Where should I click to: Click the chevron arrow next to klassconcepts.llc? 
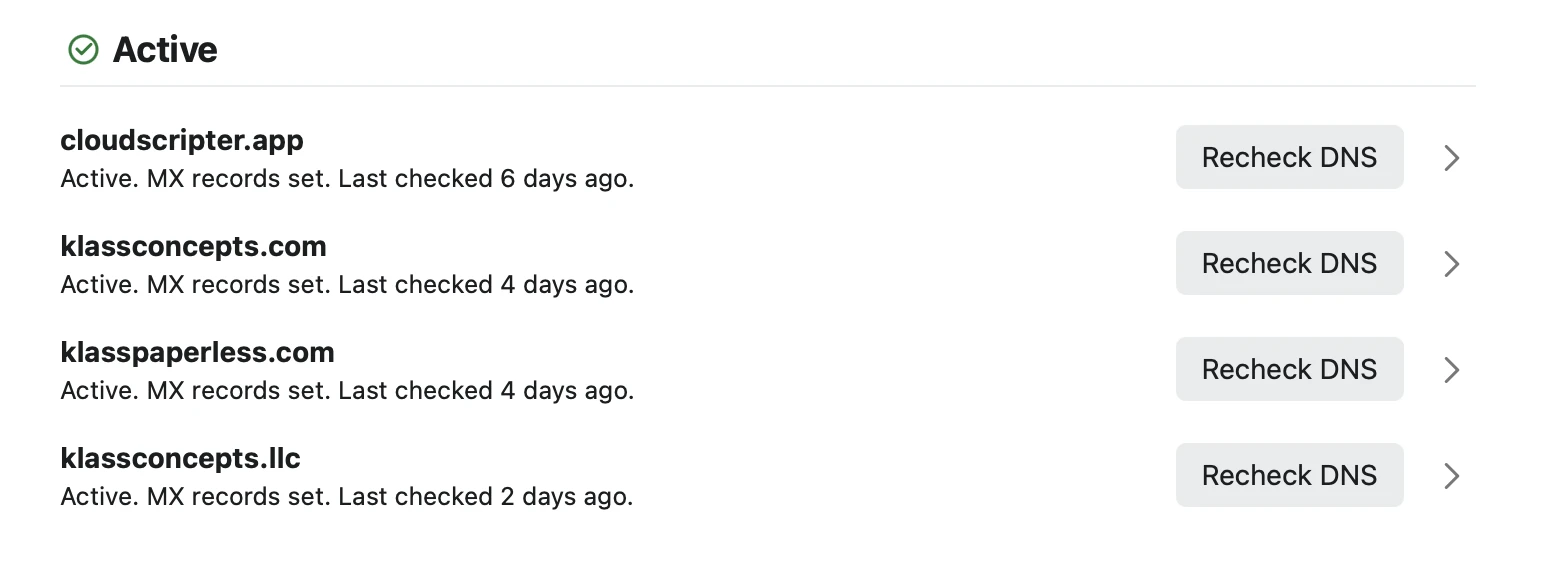click(x=1452, y=476)
